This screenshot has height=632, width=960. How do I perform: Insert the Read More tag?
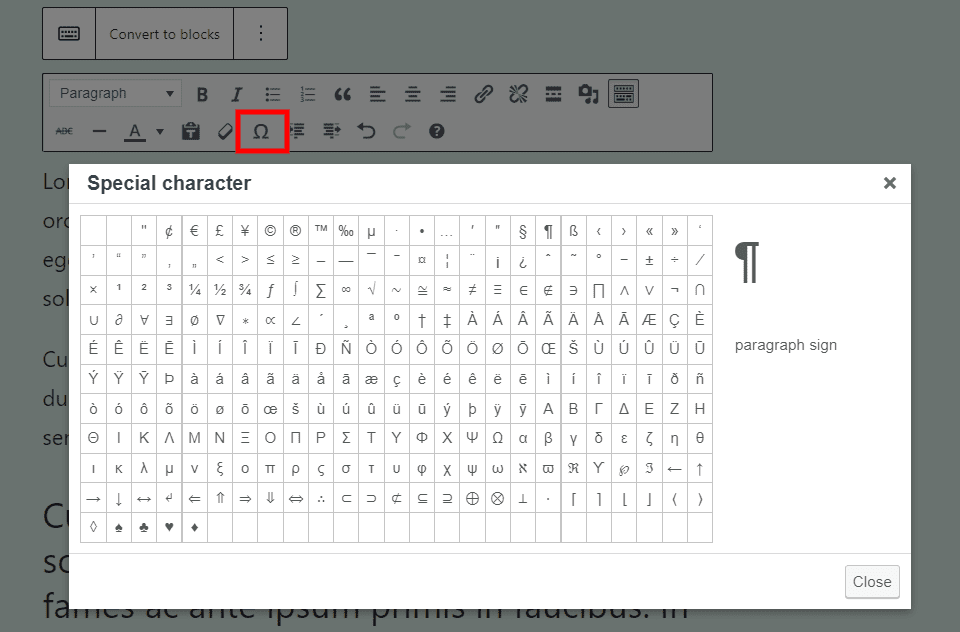(552, 94)
